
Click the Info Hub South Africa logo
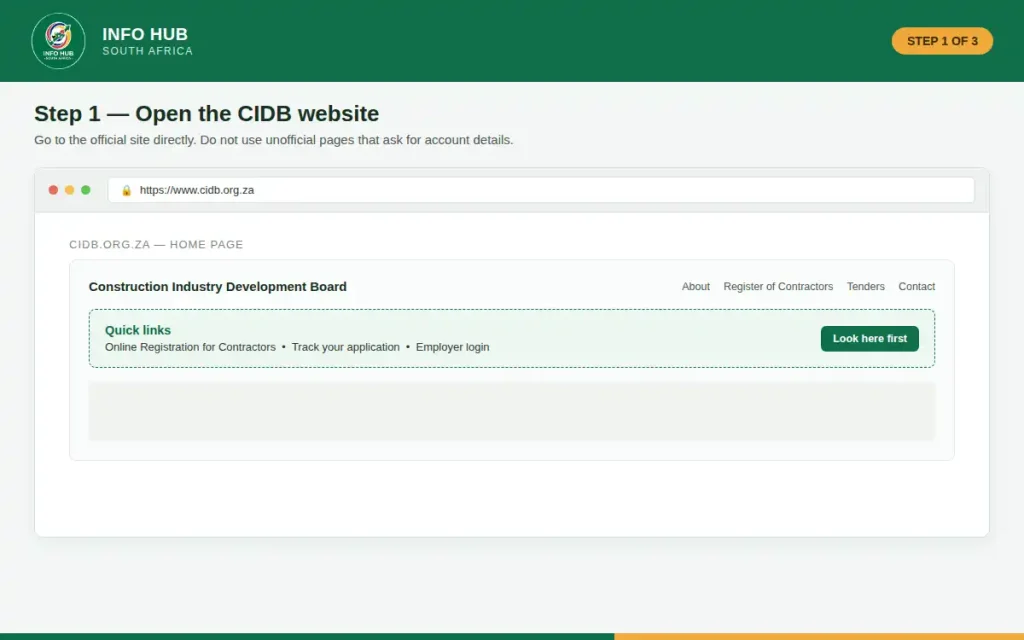[58, 40]
